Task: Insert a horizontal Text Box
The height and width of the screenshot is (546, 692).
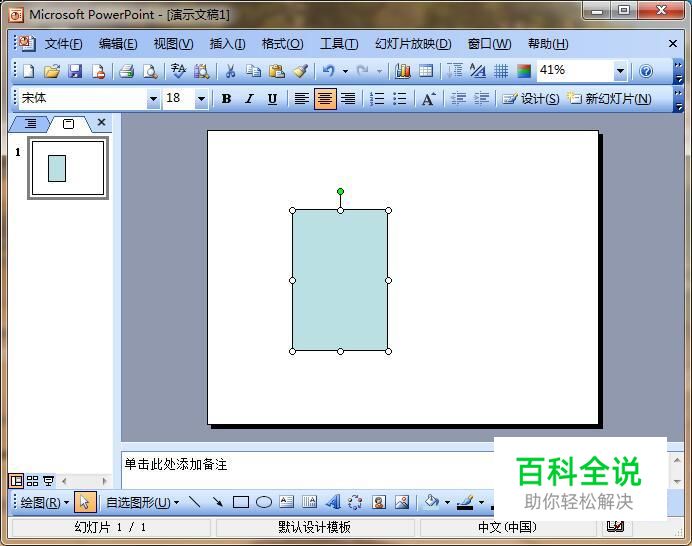Action: 286,502
